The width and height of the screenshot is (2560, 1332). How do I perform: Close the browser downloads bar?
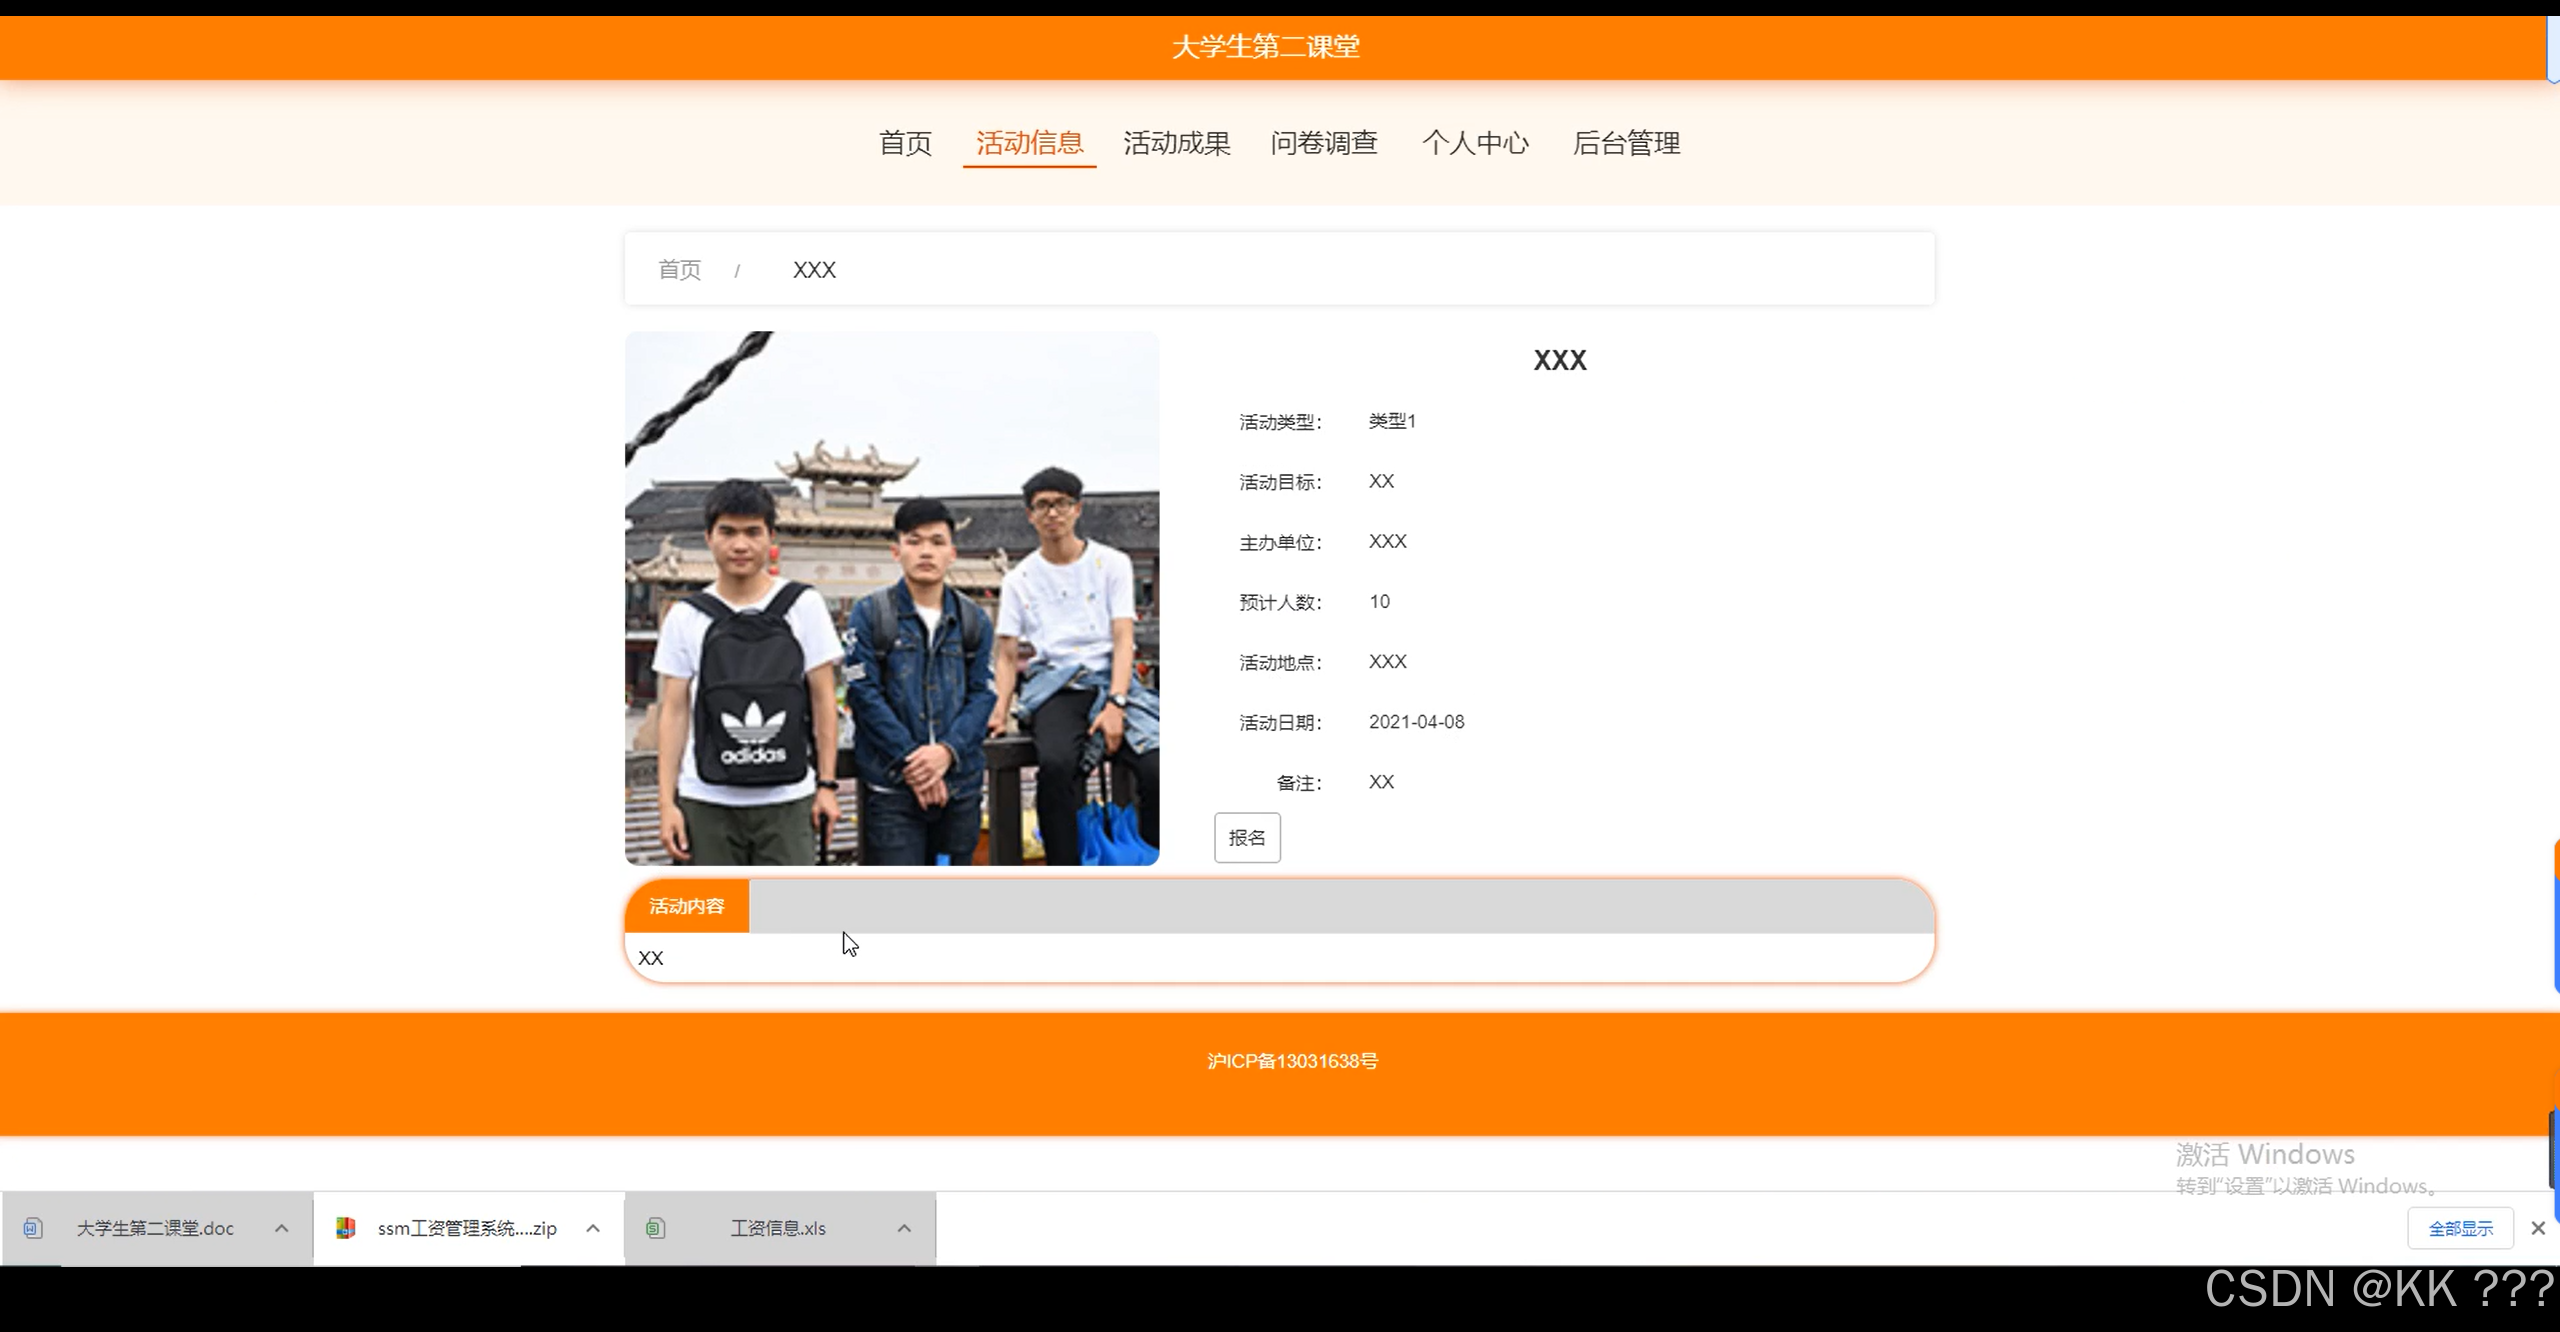(2539, 1227)
